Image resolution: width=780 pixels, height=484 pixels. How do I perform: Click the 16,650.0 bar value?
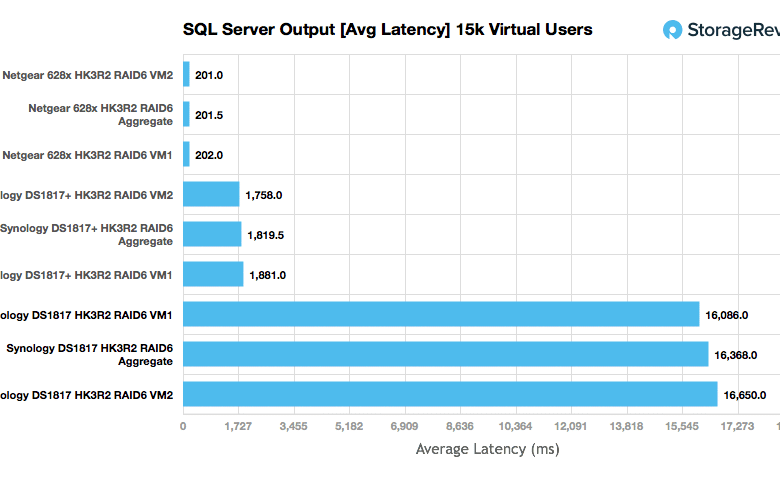pos(745,395)
